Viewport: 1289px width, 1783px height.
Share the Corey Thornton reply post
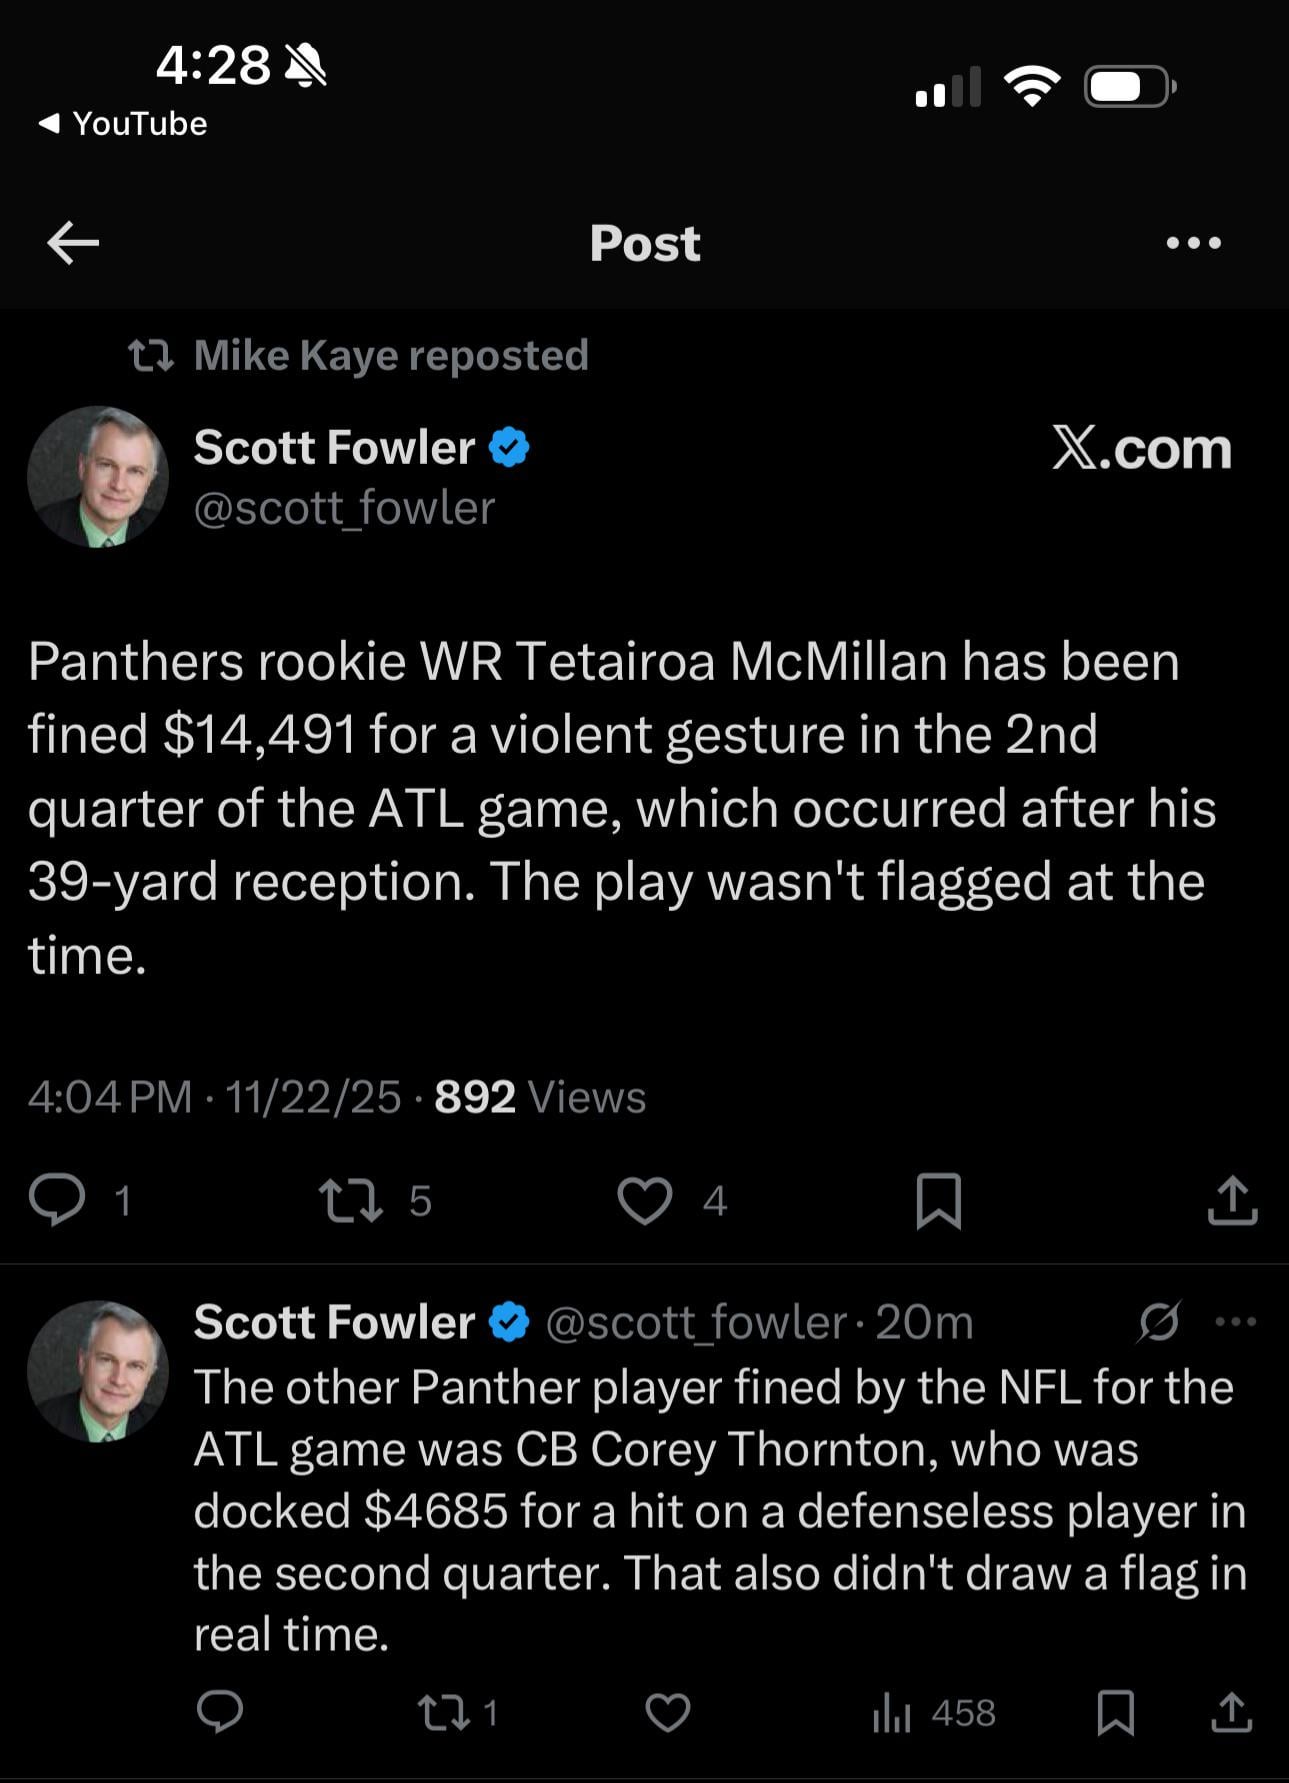click(x=1232, y=1712)
